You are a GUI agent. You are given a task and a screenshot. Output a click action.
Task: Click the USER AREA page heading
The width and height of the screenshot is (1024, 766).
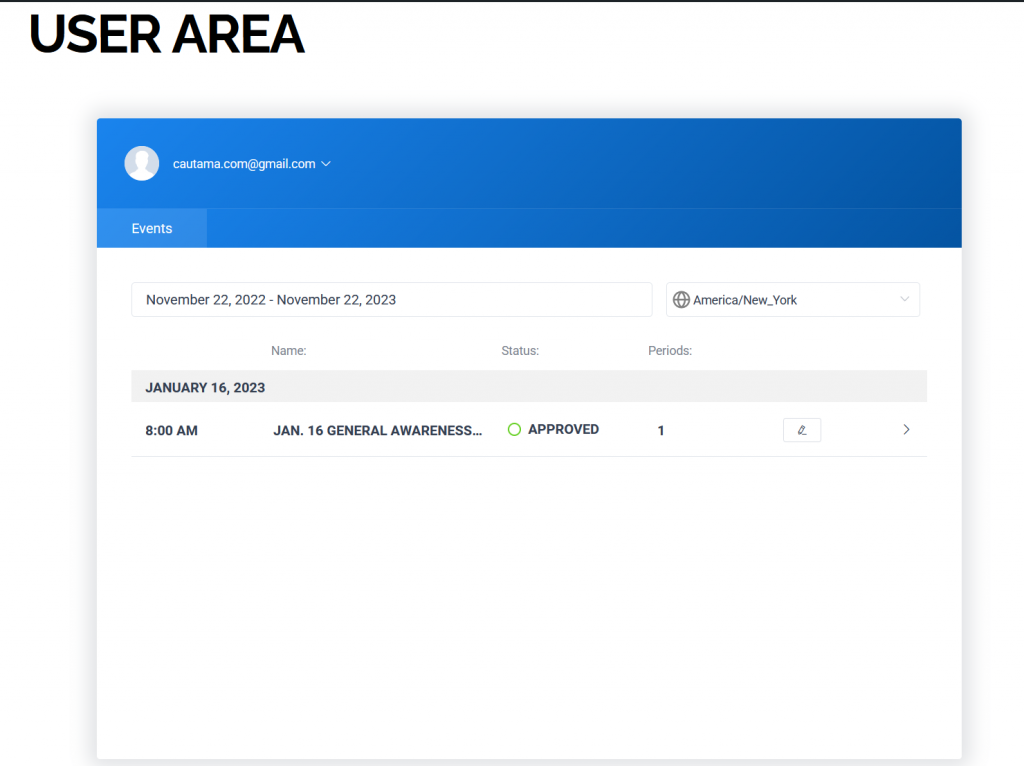(167, 34)
